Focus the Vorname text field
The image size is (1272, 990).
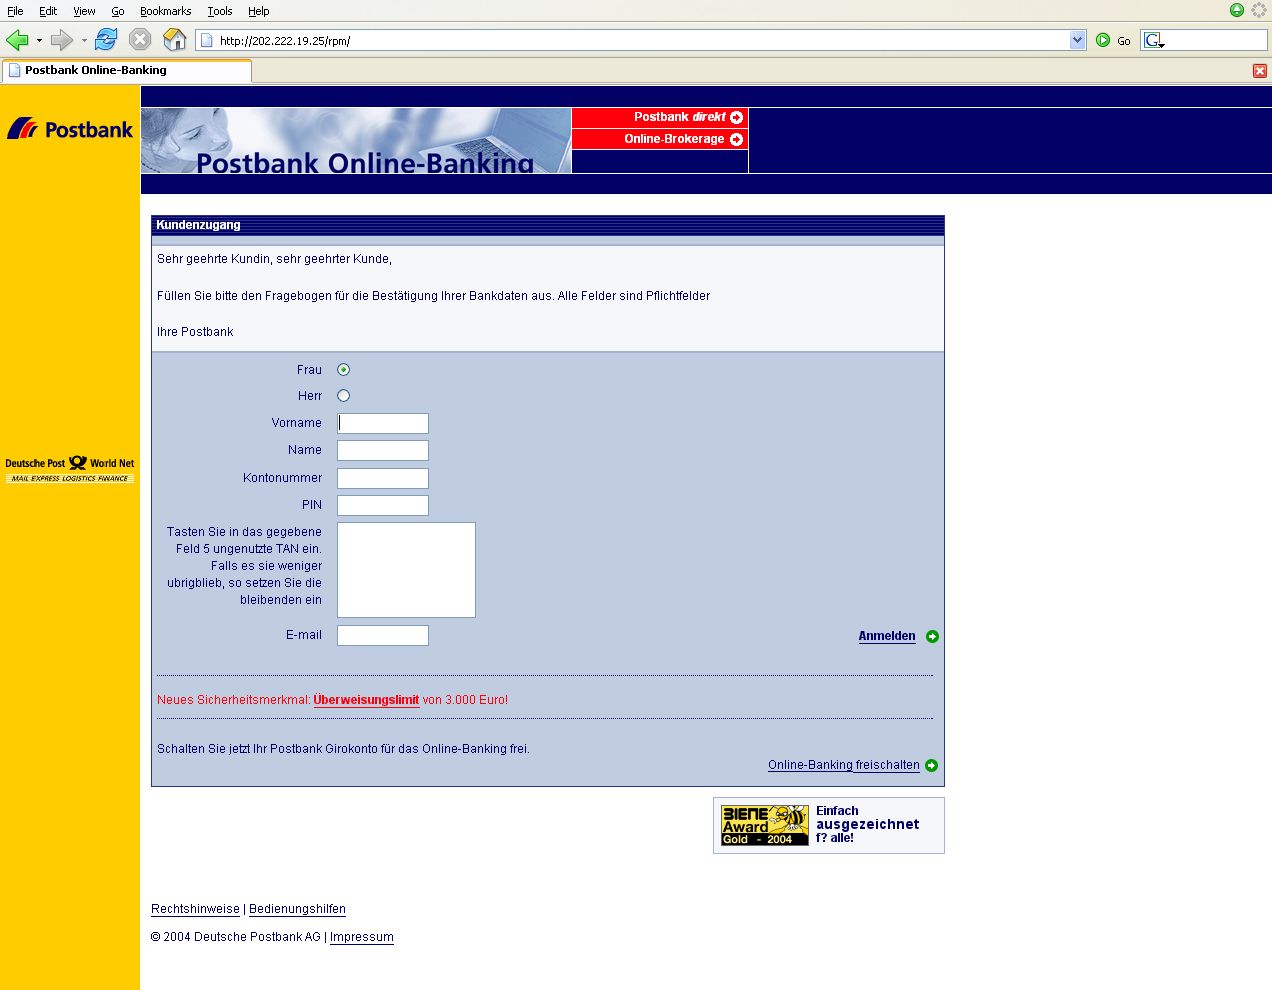[383, 423]
